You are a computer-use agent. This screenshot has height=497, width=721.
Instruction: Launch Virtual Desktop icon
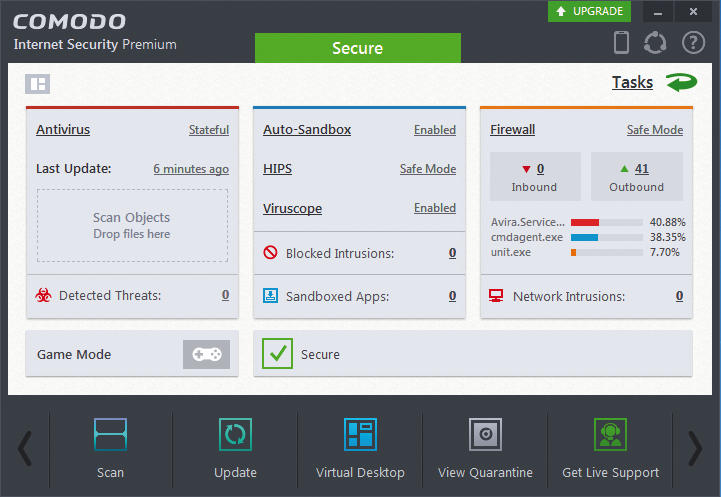coord(360,434)
